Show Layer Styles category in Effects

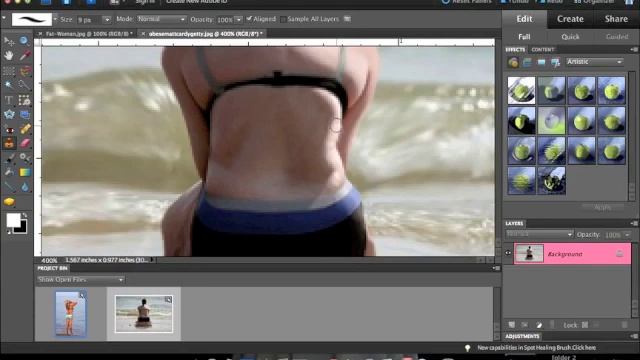coord(527,62)
